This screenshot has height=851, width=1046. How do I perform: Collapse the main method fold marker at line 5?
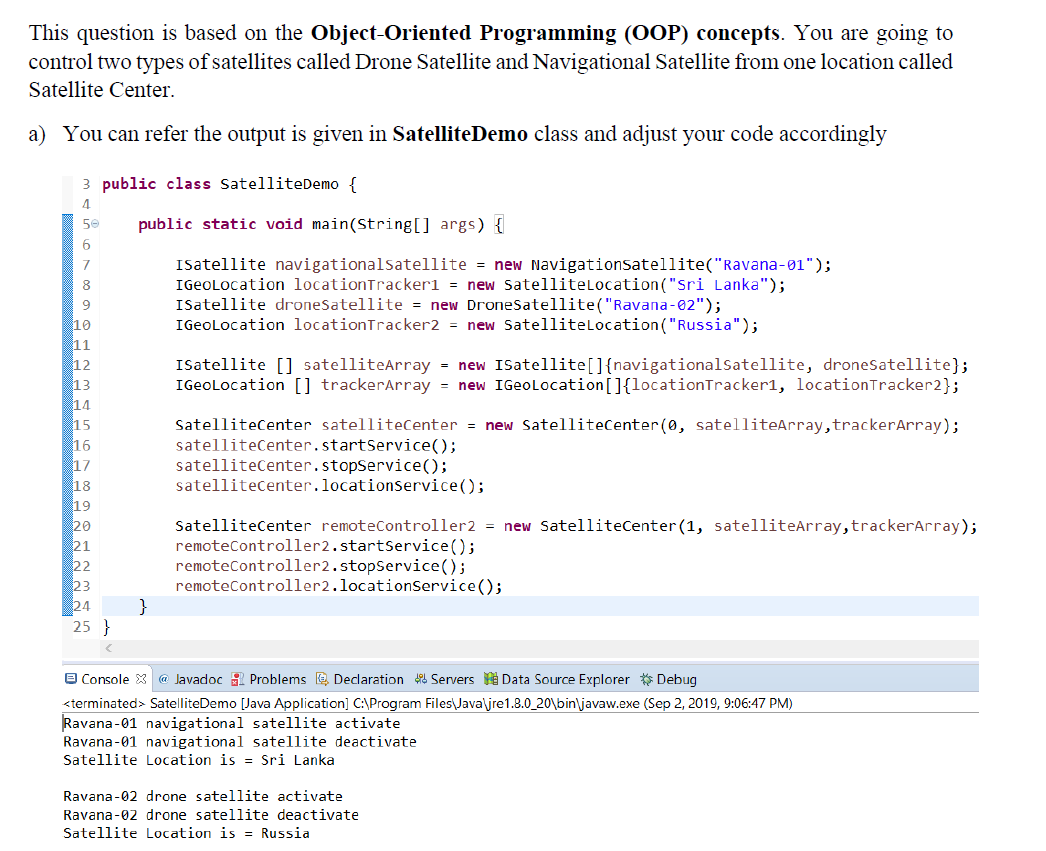coord(93,223)
